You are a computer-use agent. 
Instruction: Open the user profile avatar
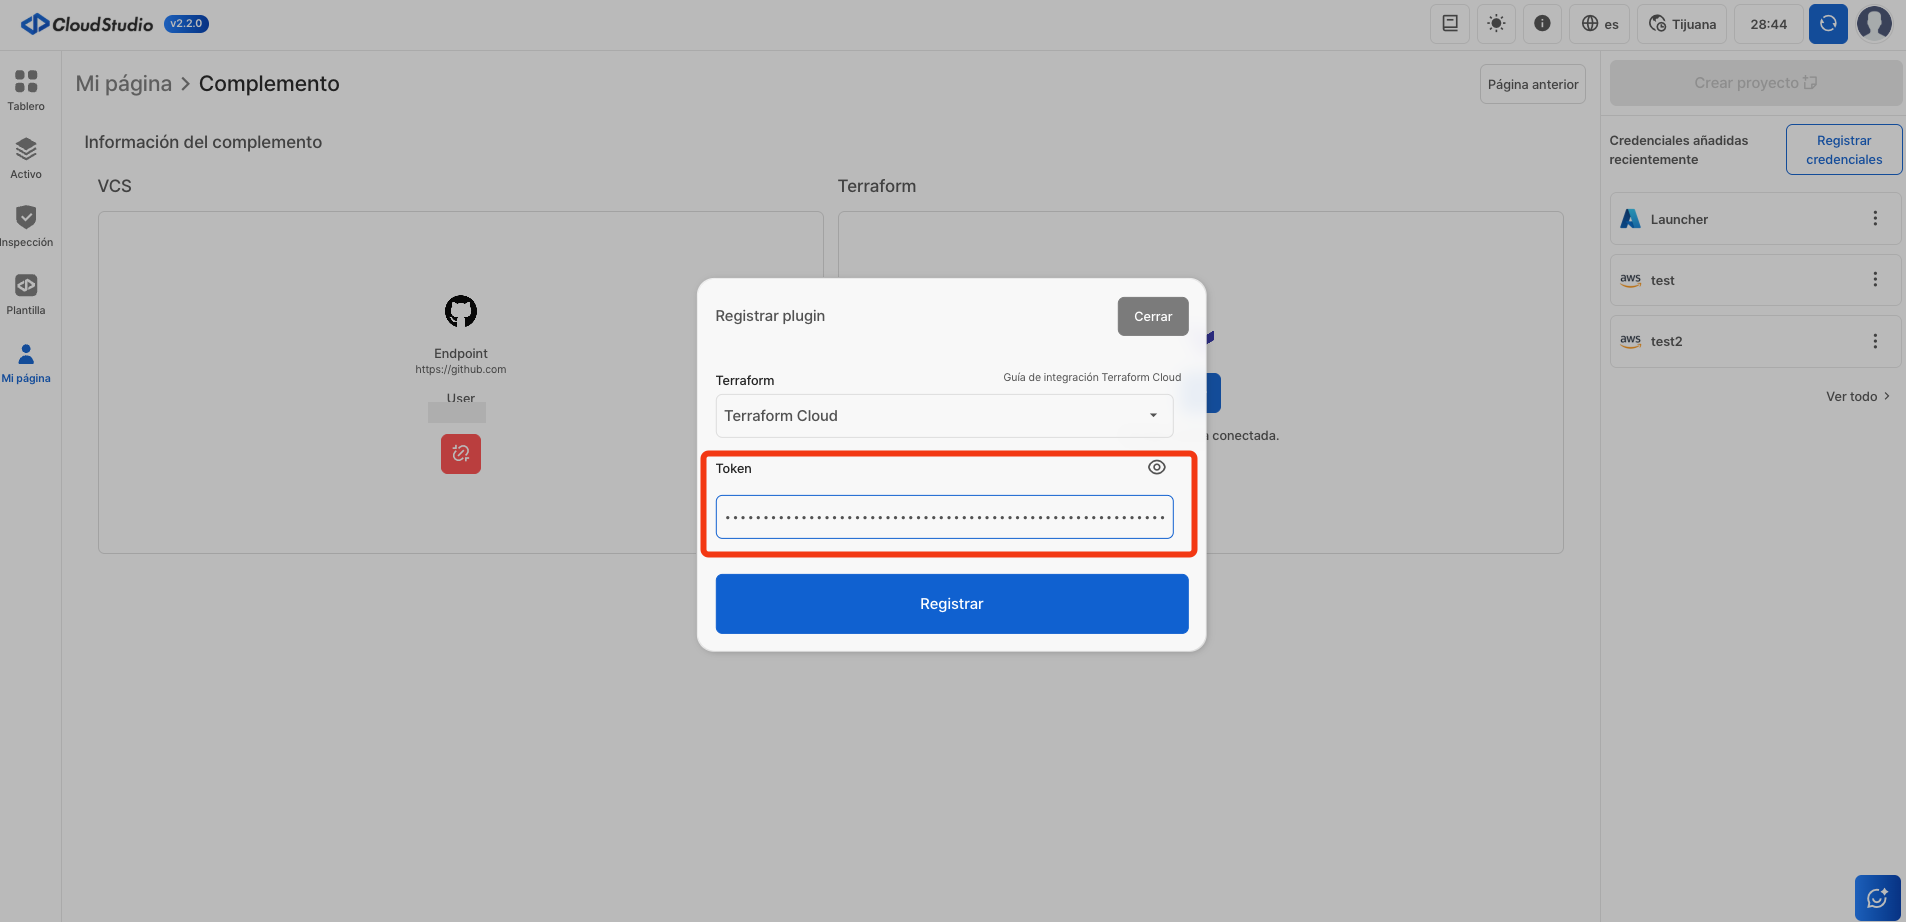tap(1874, 24)
